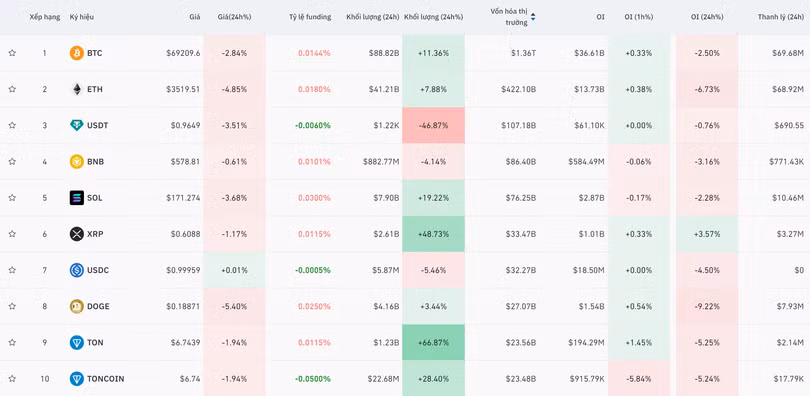Click SOL funding rate 0.0300%

point(314,197)
